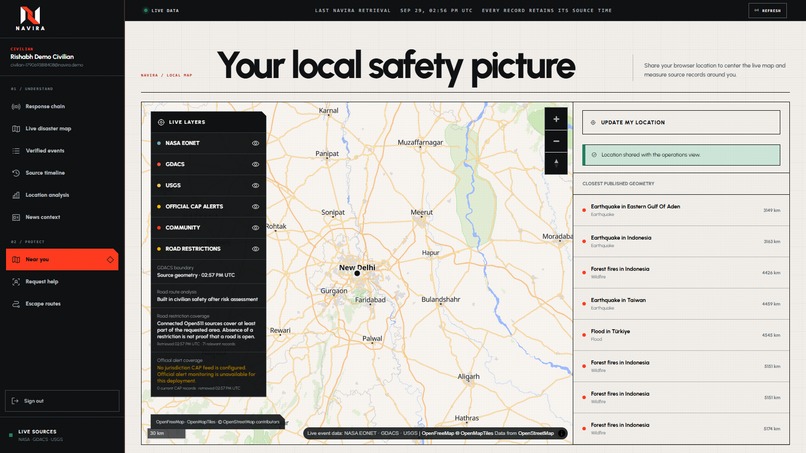Click the Refresh button
This screenshot has height=453, width=806.
coord(767,10)
